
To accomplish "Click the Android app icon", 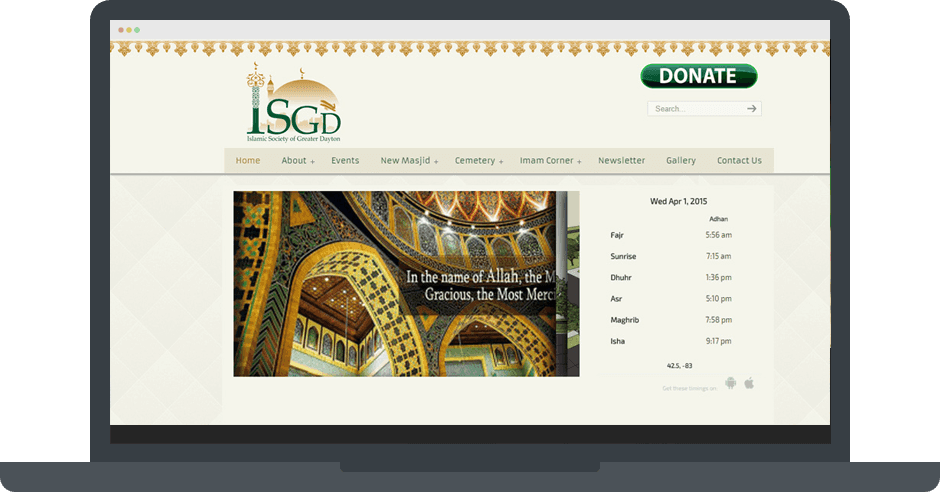I will [730, 383].
